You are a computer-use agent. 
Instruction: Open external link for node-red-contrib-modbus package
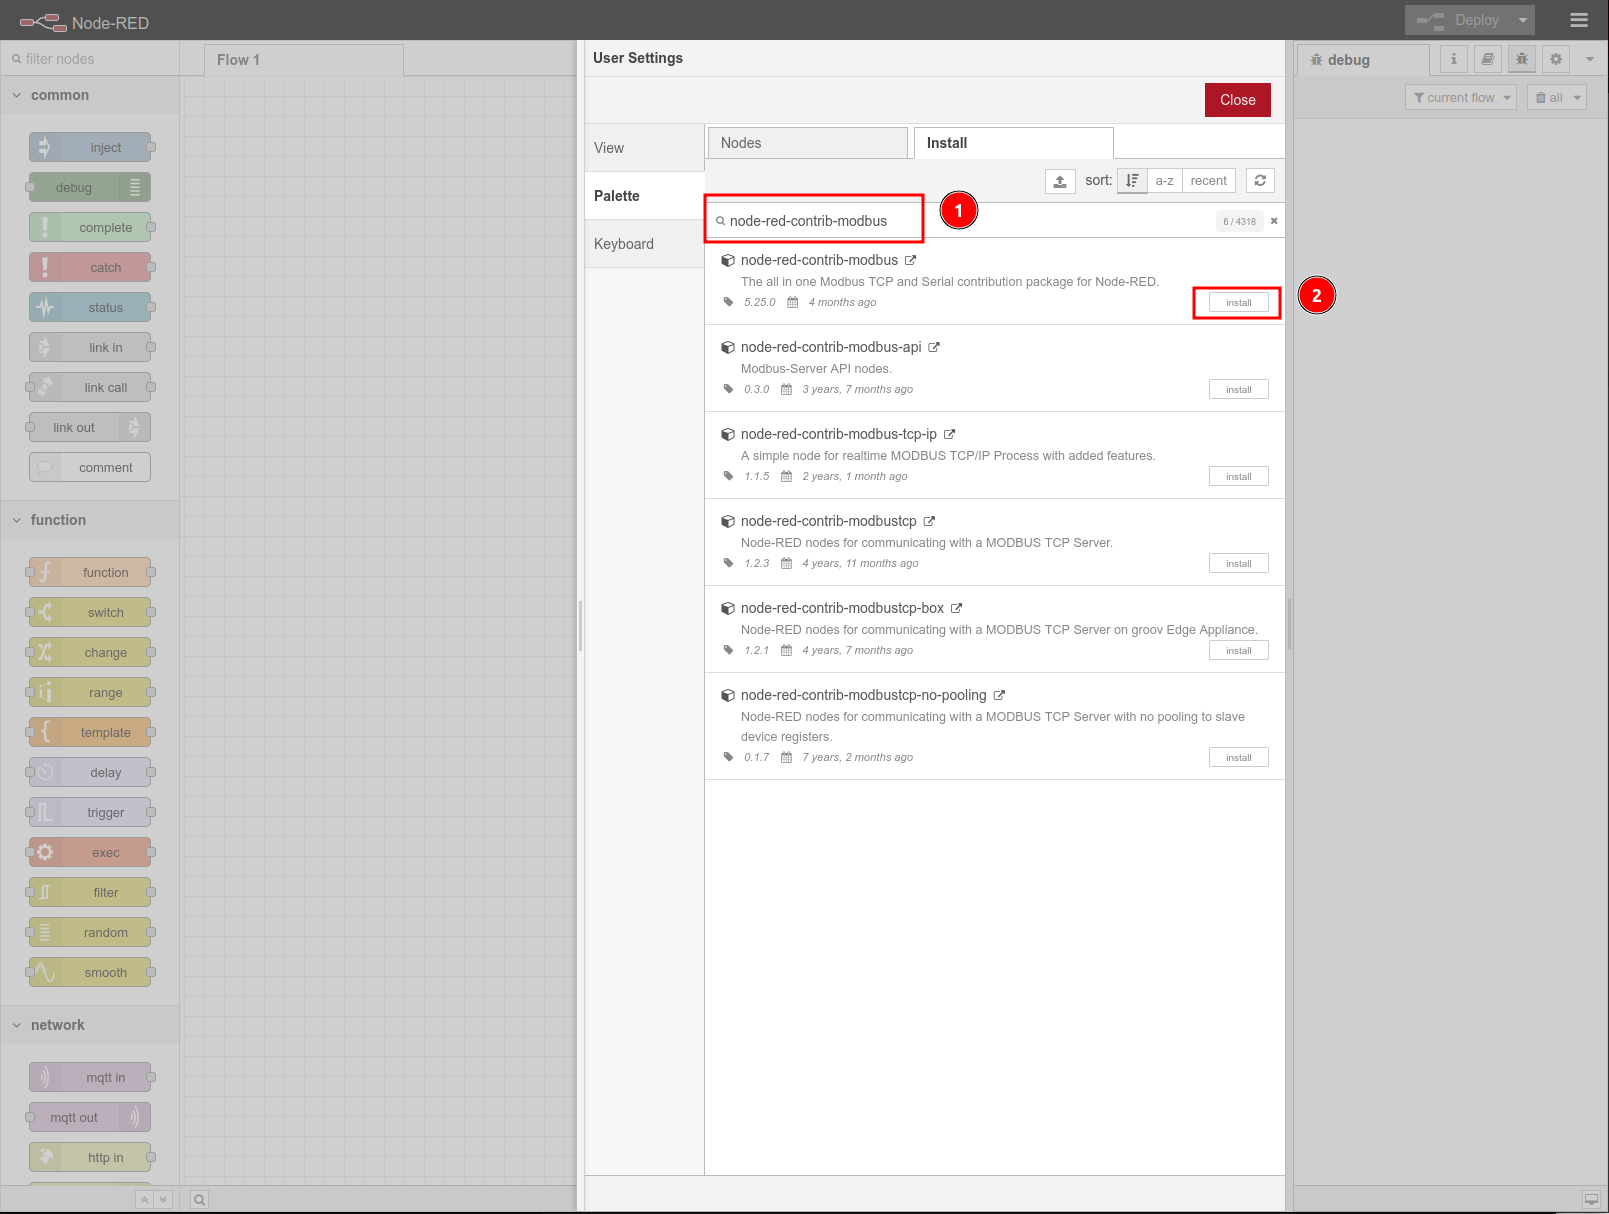(x=910, y=260)
